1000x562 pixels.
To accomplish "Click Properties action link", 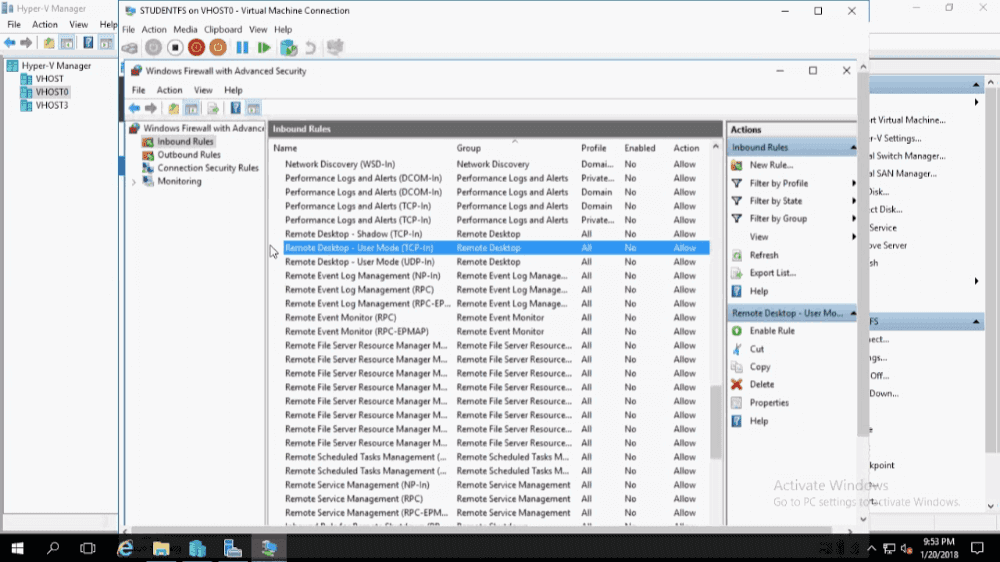I will 769,403.
